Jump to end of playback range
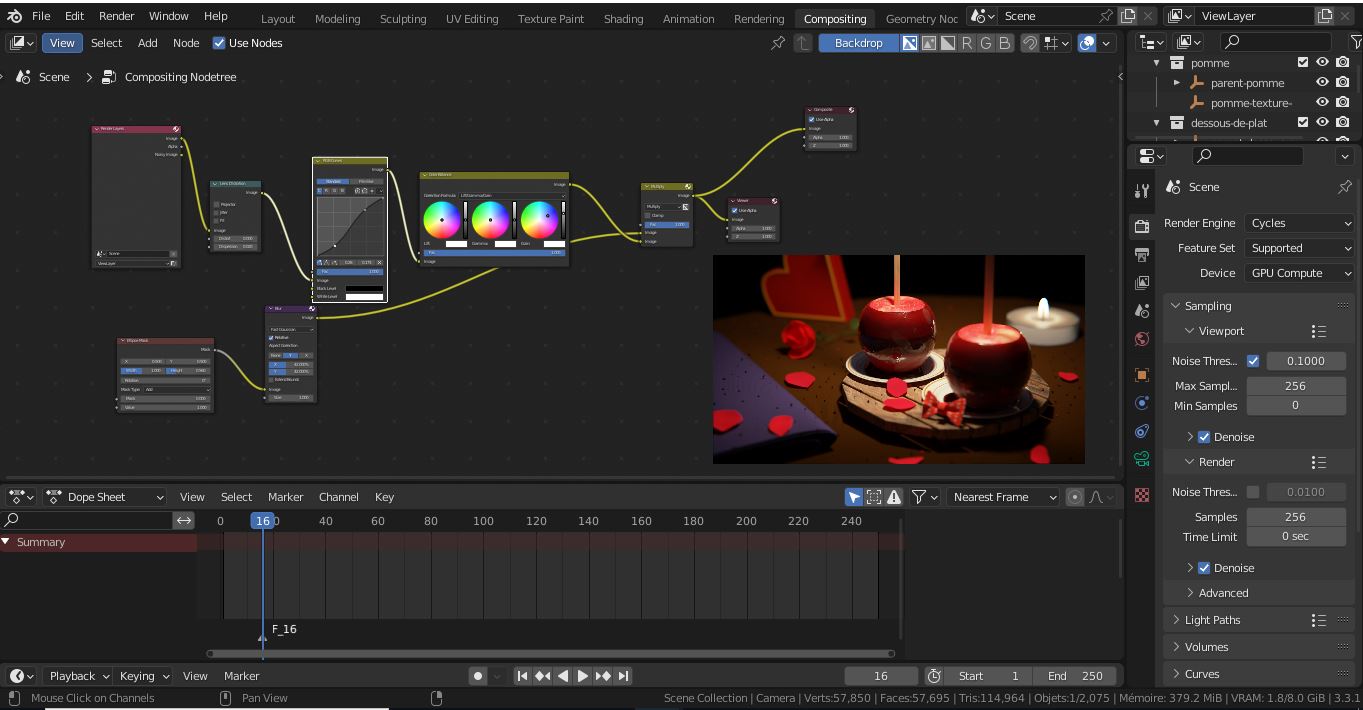1363x710 pixels. pyautogui.click(x=621, y=675)
